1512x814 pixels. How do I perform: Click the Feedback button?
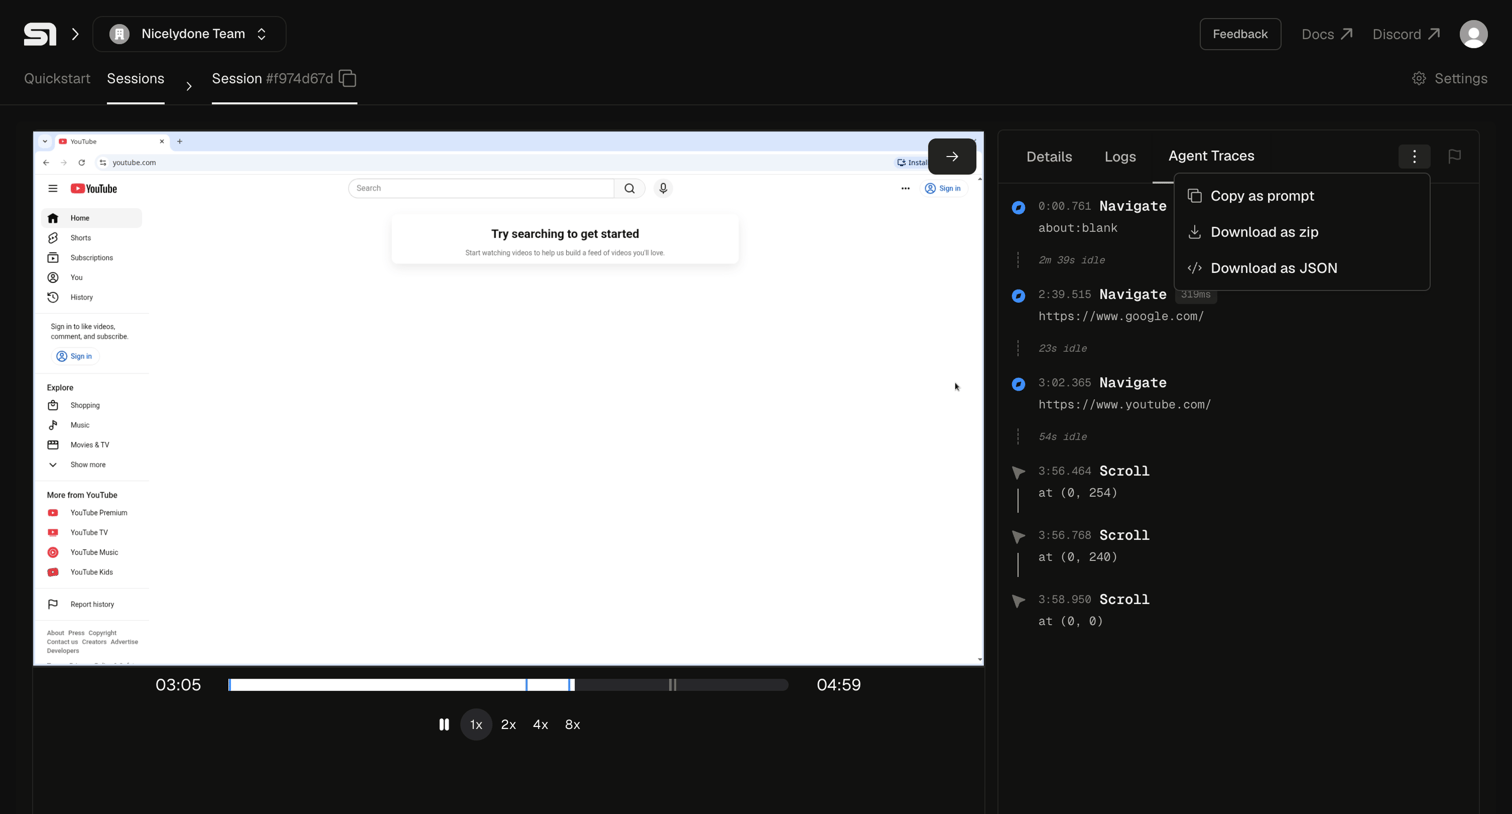1240,34
